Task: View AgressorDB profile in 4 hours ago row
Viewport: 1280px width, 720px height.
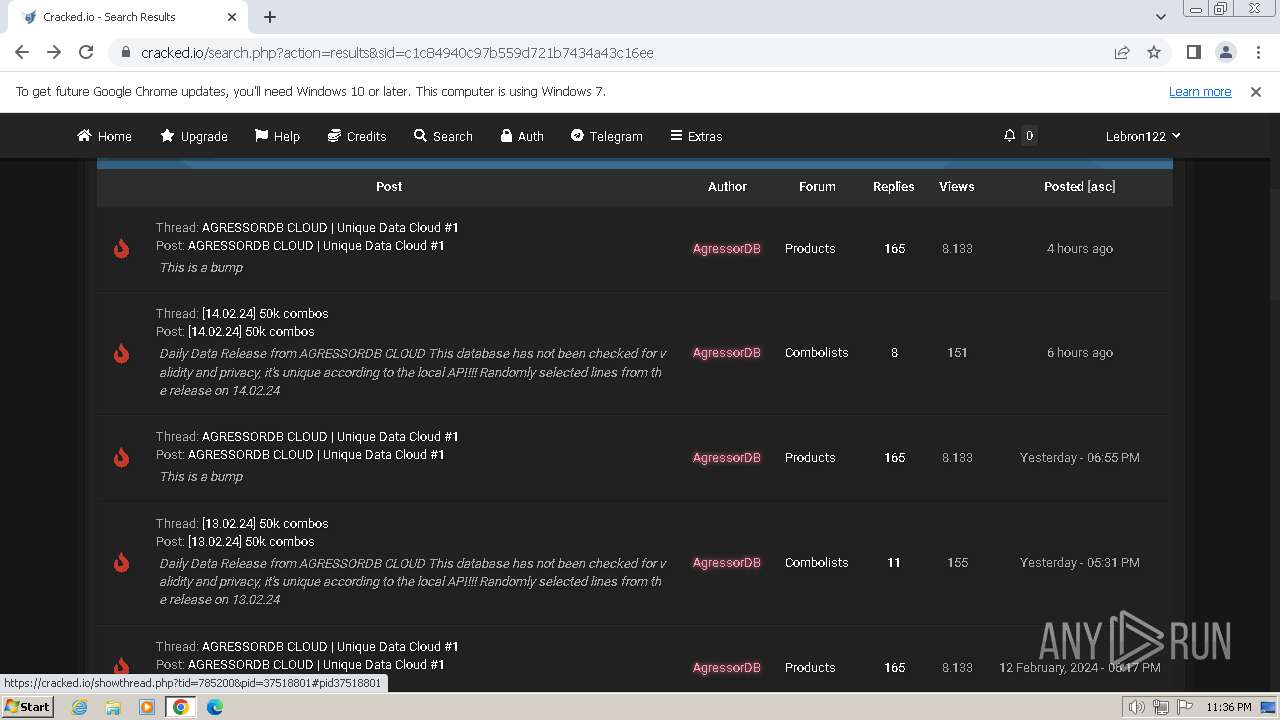Action: (x=727, y=248)
